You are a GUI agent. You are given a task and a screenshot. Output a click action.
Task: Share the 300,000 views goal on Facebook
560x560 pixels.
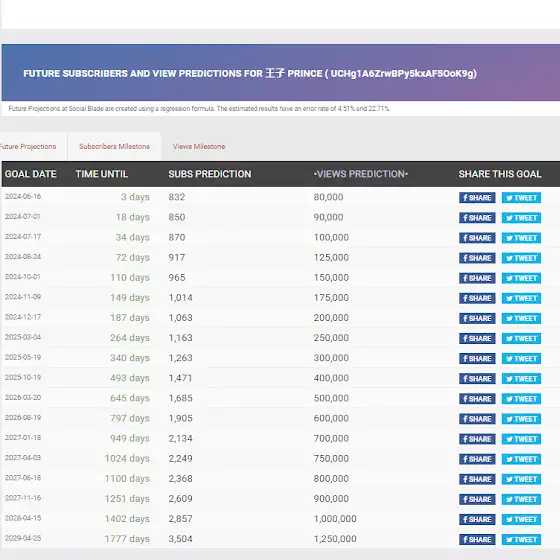(477, 358)
